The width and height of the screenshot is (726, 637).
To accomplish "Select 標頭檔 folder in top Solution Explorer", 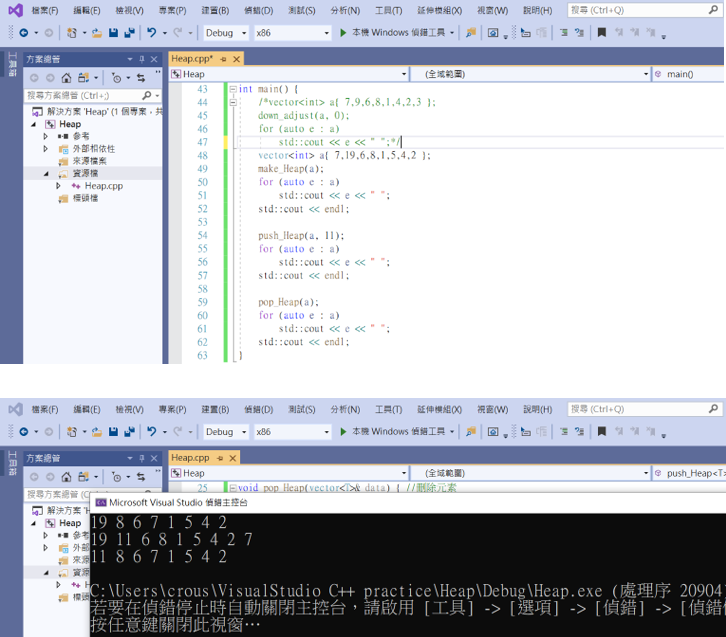I will 85,198.
